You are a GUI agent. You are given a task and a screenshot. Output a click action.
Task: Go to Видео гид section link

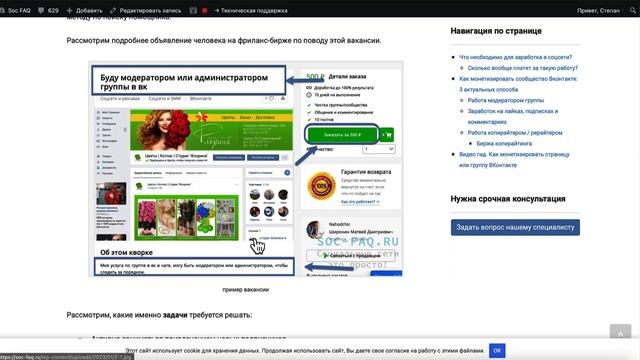(x=514, y=160)
